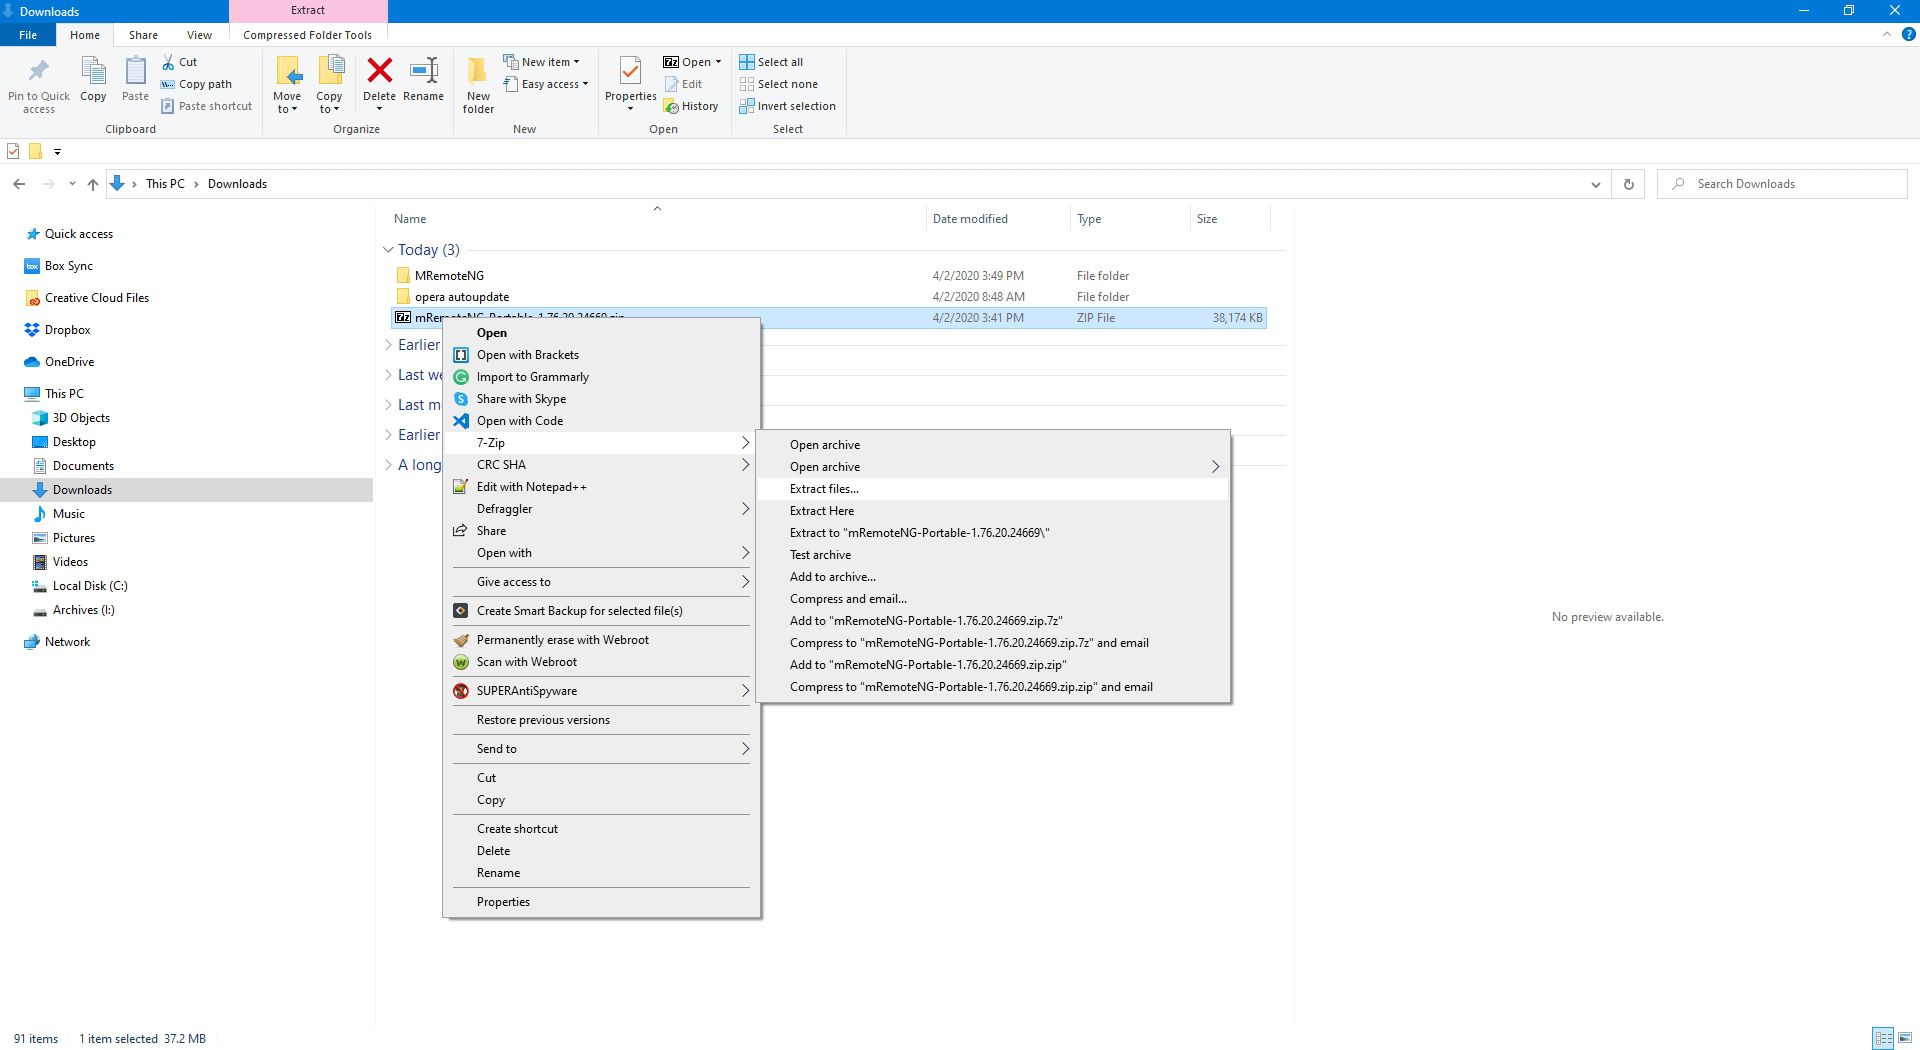Expand the CRC SHA submenu

pyautogui.click(x=600, y=465)
